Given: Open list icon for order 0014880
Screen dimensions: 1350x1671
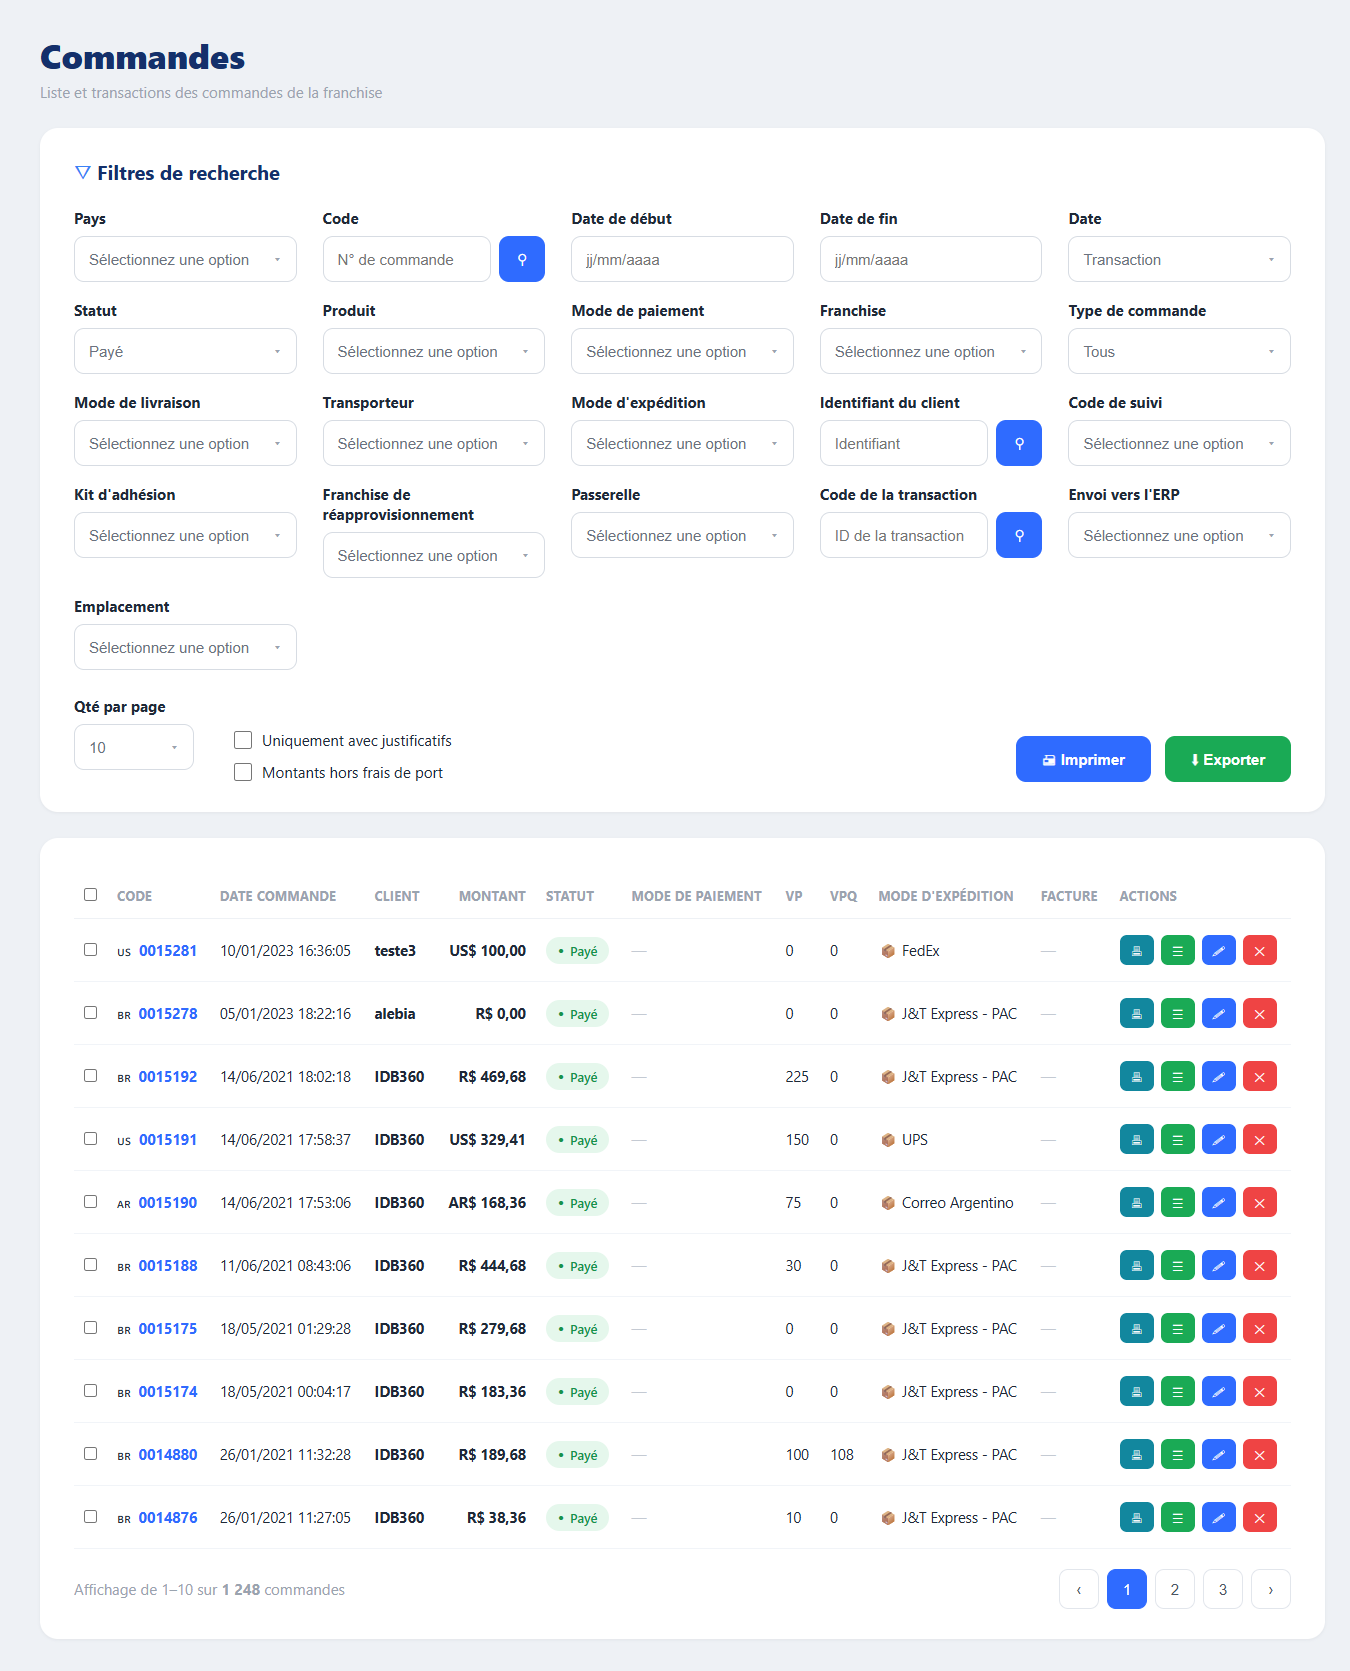Looking at the screenshot, I should (x=1177, y=1455).
